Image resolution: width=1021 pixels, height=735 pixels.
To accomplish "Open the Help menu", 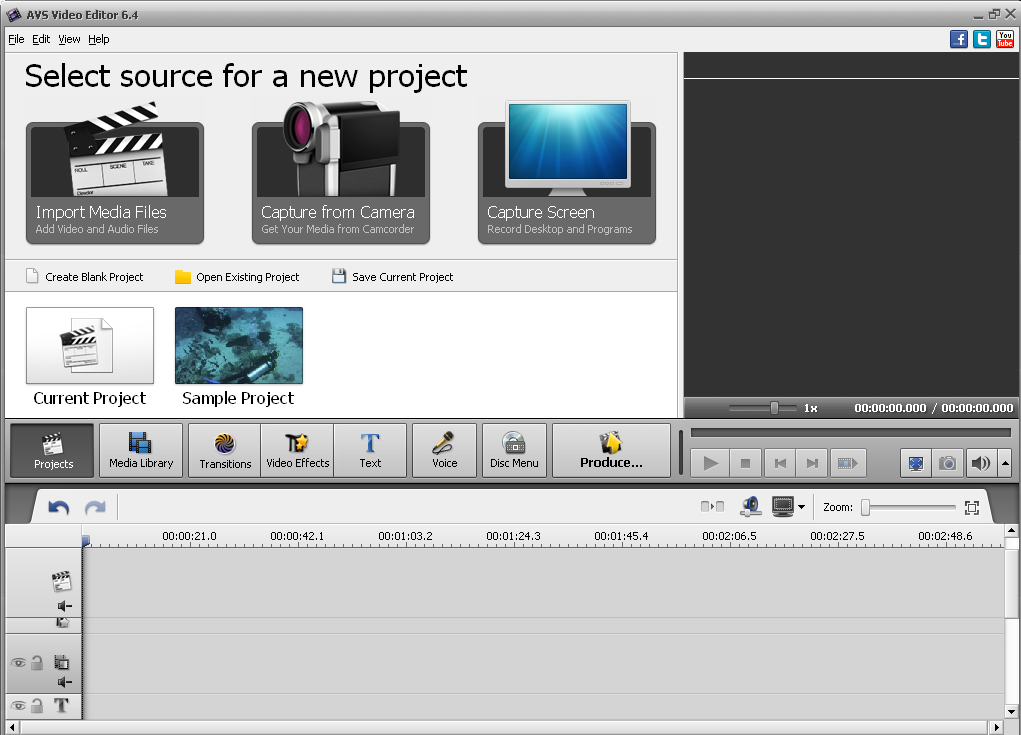I will (99, 39).
